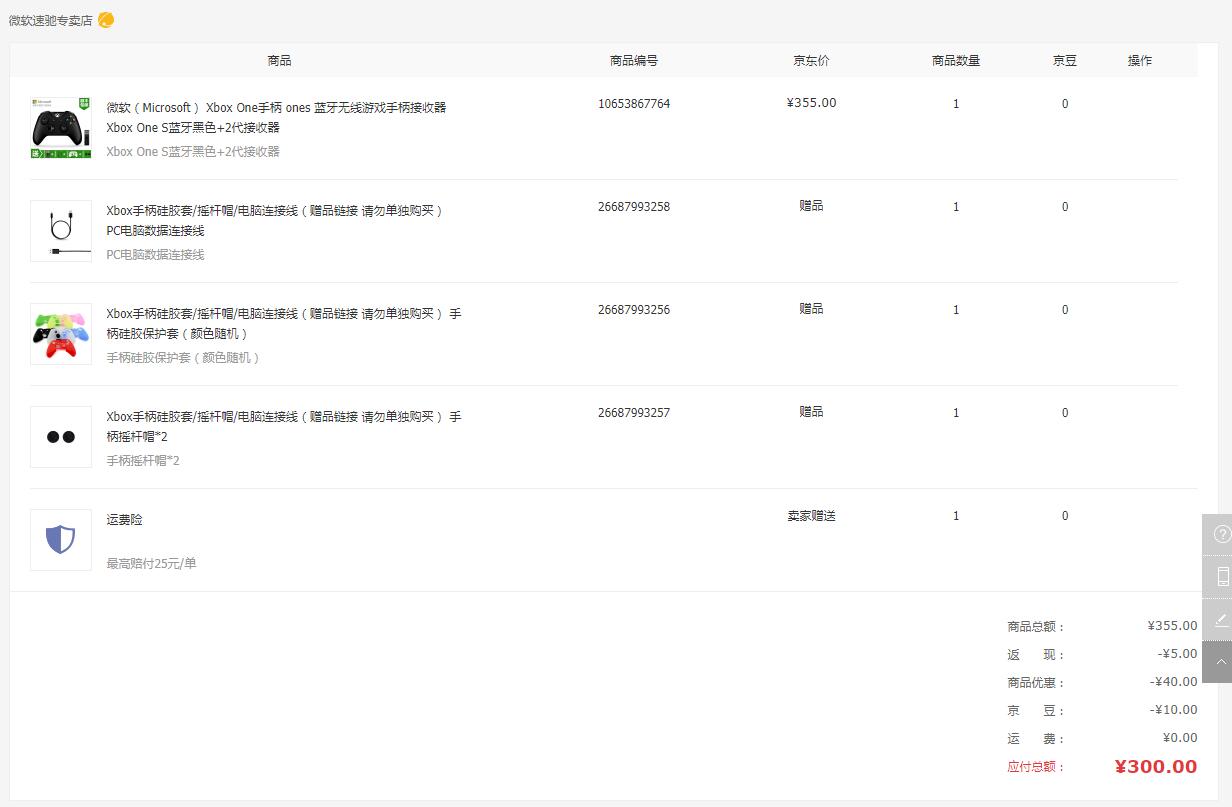Click the 手柄硅胶保护套 product title
Viewport: 1232px width, 807px height.
(283, 323)
